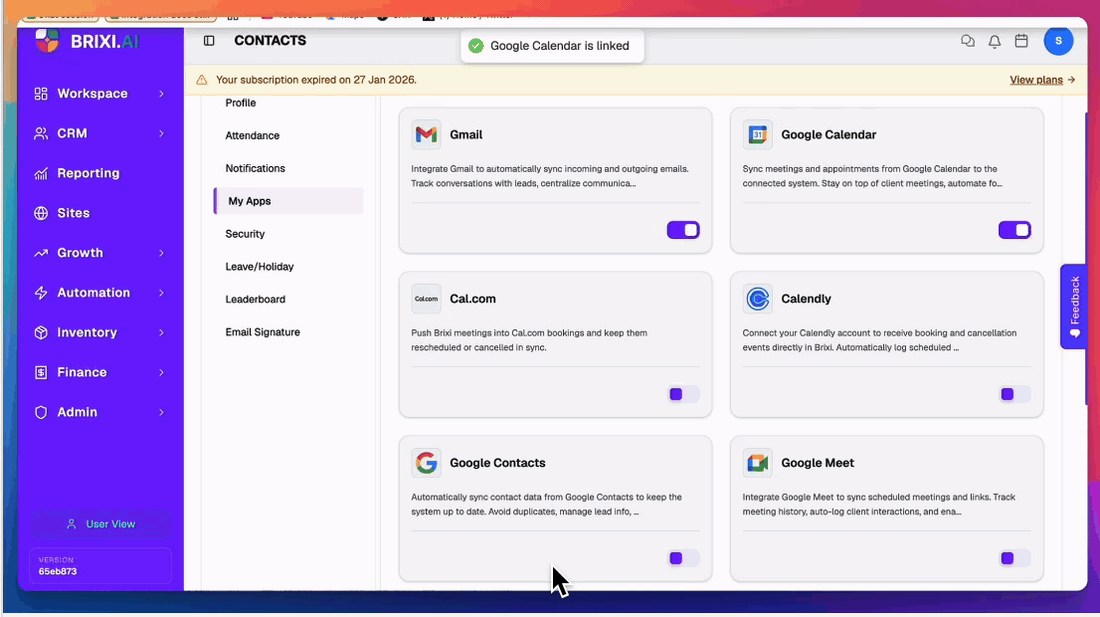1100x617 pixels.
Task: Click the CRM people icon in sidebar
Action: pyautogui.click(x=41, y=133)
